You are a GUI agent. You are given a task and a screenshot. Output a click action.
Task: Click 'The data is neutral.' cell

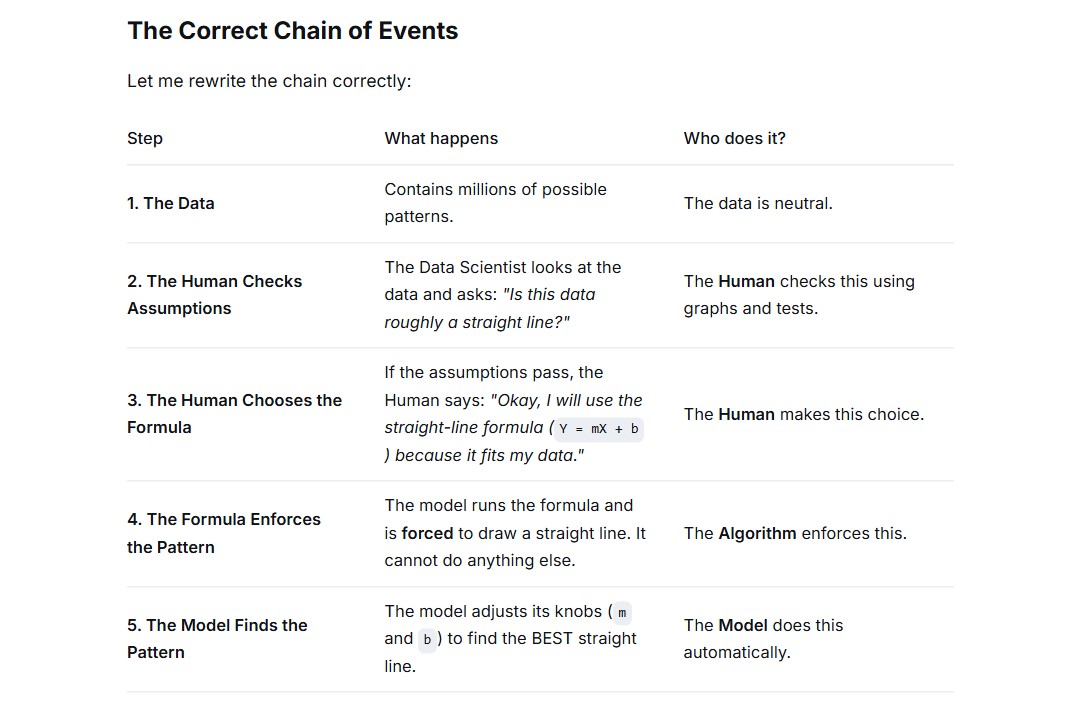[x=758, y=203]
